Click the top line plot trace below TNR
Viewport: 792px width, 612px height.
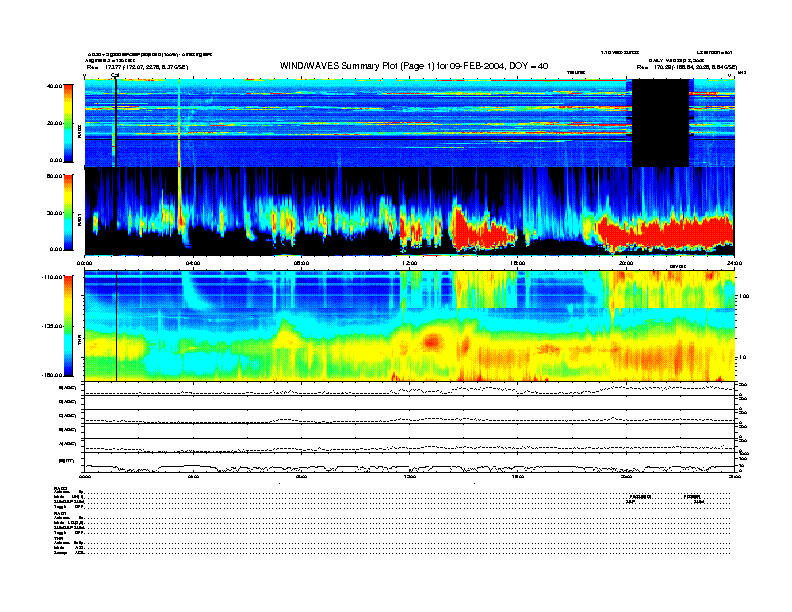coord(409,388)
